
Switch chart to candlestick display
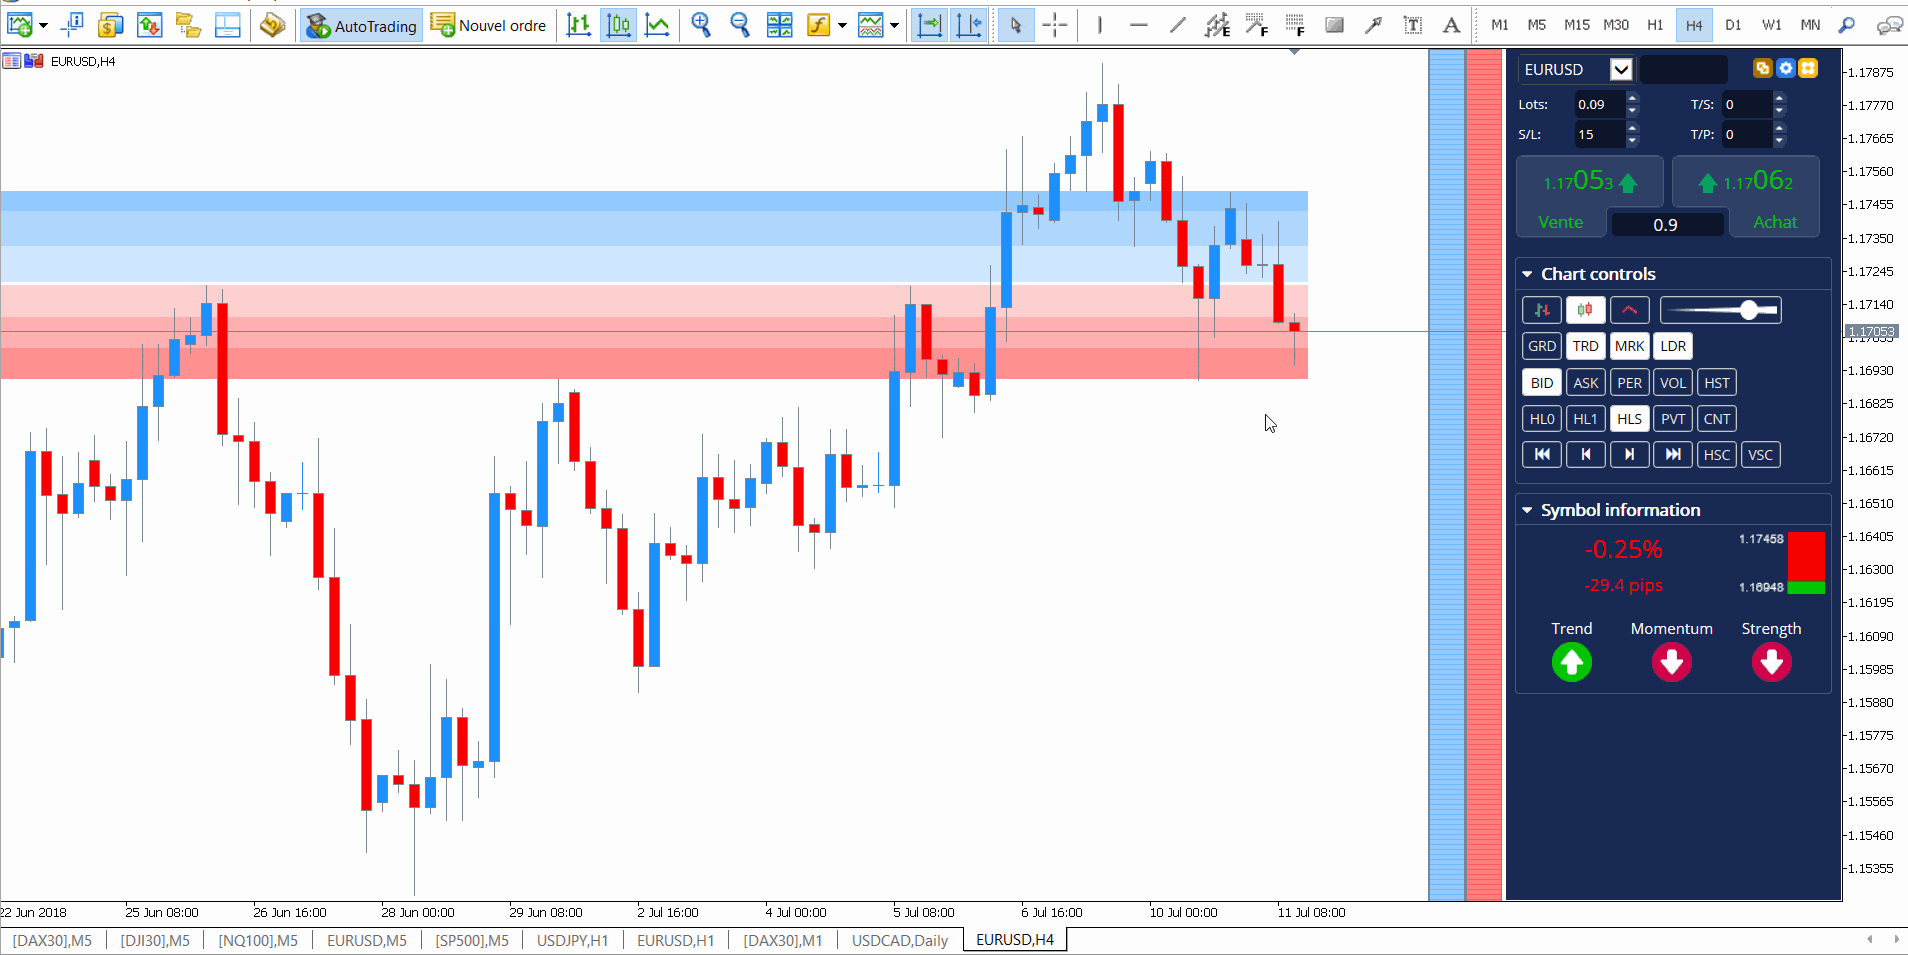pos(618,25)
